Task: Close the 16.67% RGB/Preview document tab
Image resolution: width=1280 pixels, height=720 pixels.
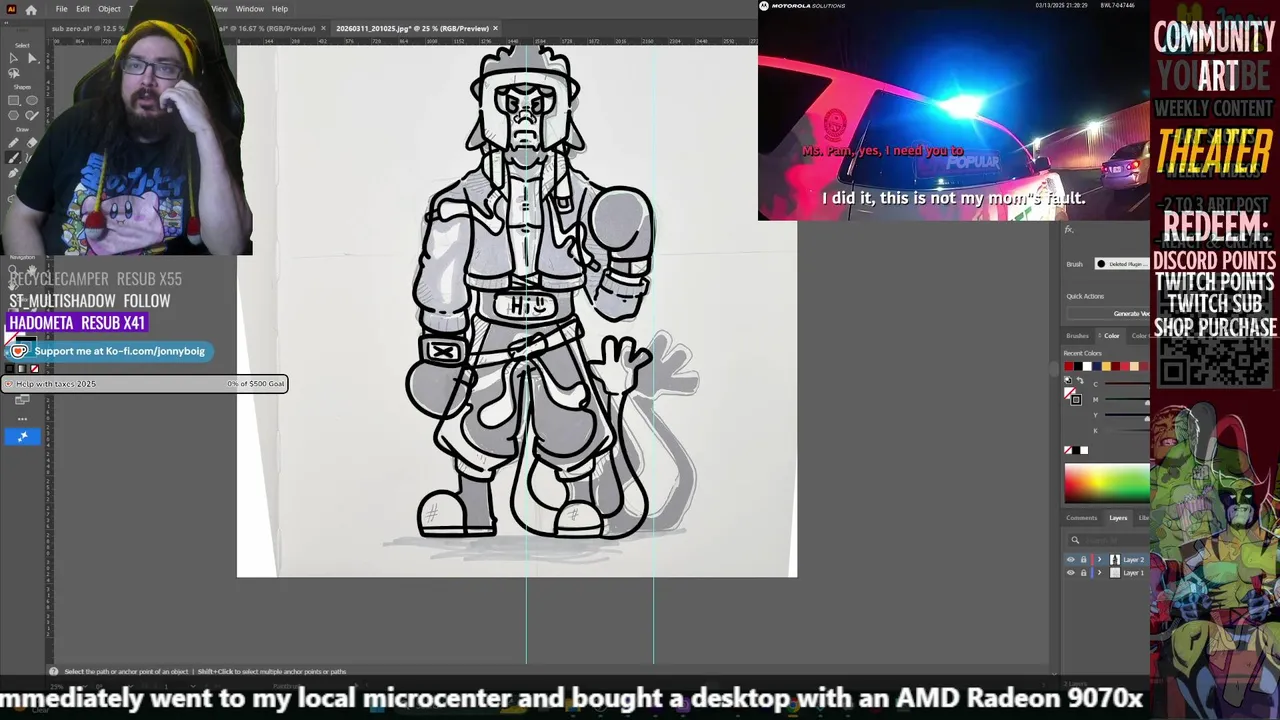Action: [x=323, y=28]
